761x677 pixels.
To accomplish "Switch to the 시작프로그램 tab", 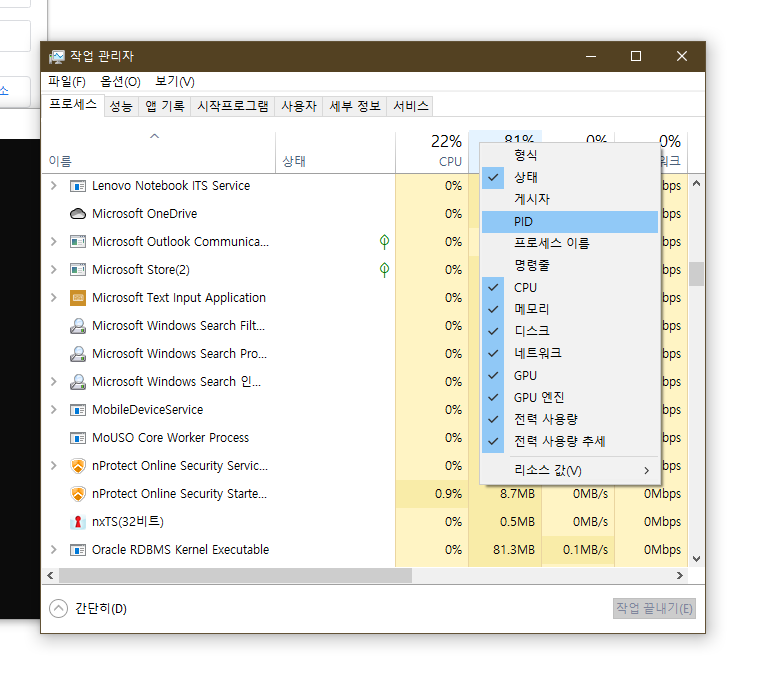I will [232, 106].
